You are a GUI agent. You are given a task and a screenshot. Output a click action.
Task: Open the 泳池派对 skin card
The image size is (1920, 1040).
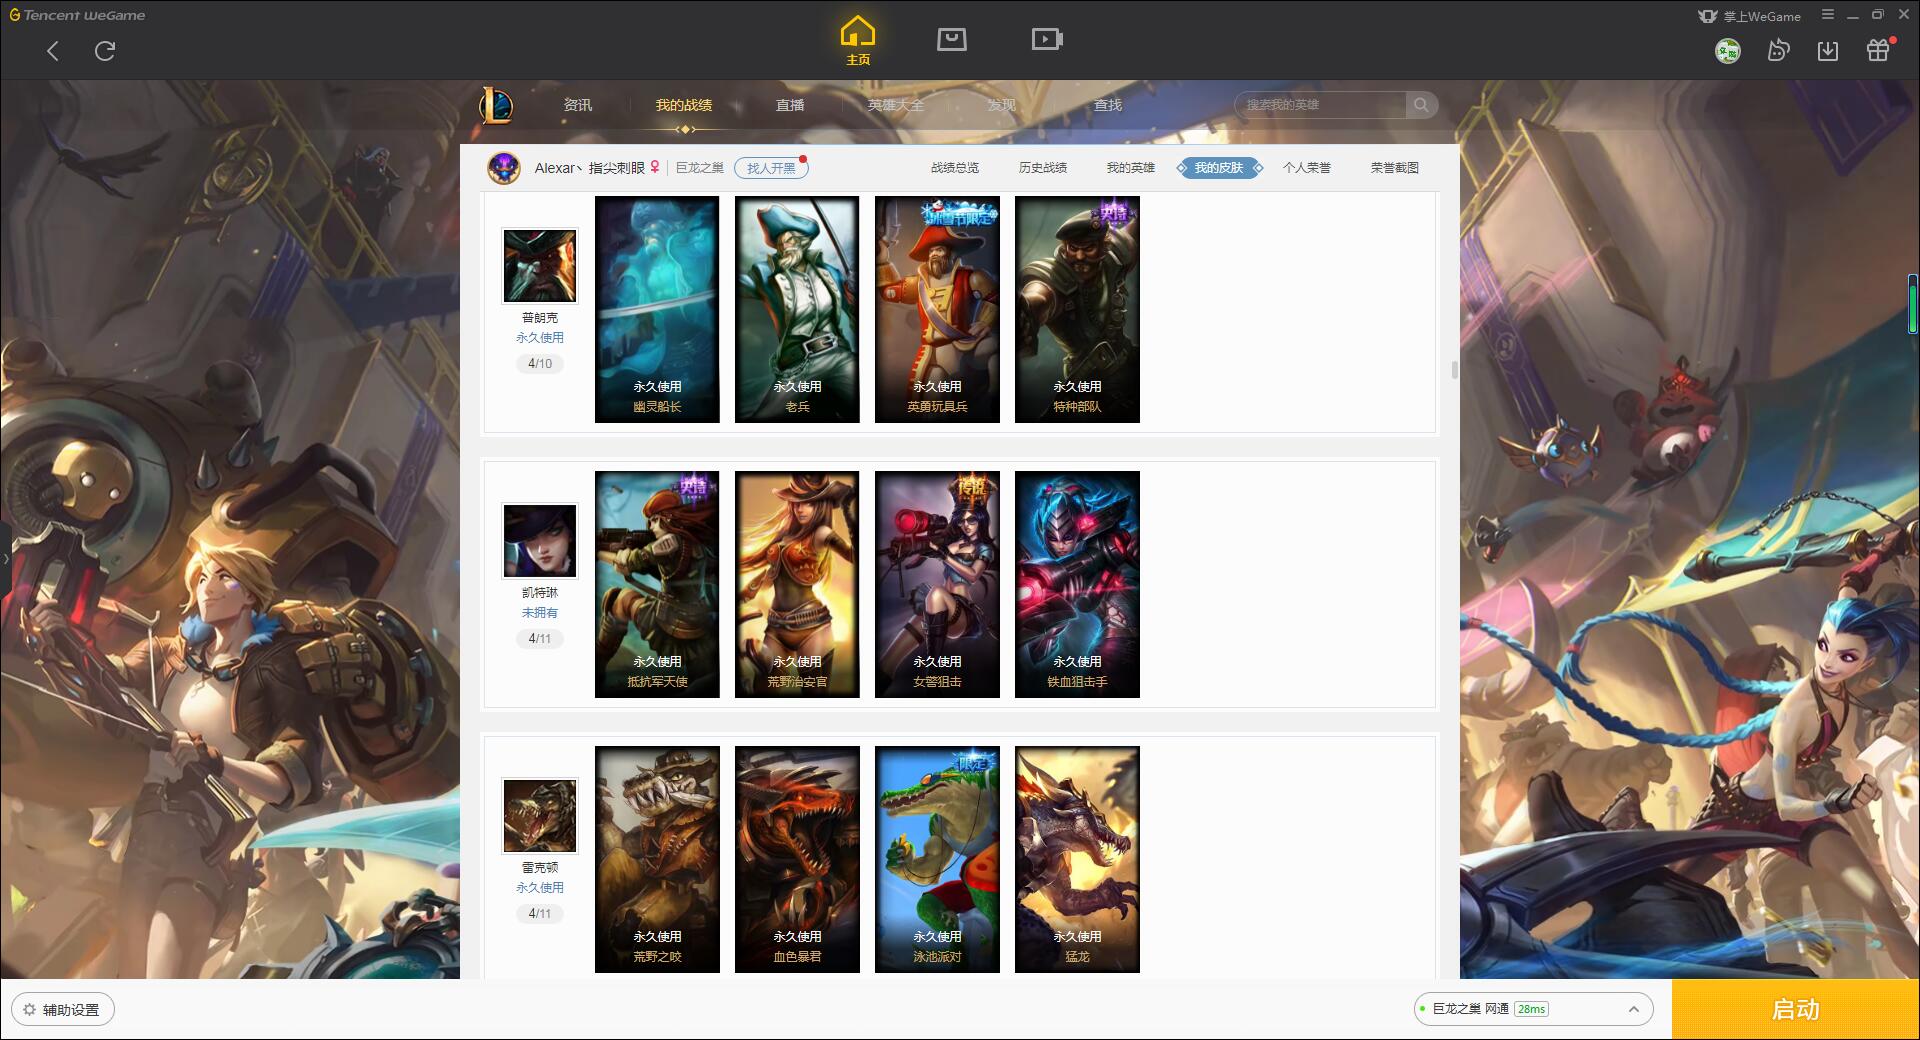(x=937, y=859)
